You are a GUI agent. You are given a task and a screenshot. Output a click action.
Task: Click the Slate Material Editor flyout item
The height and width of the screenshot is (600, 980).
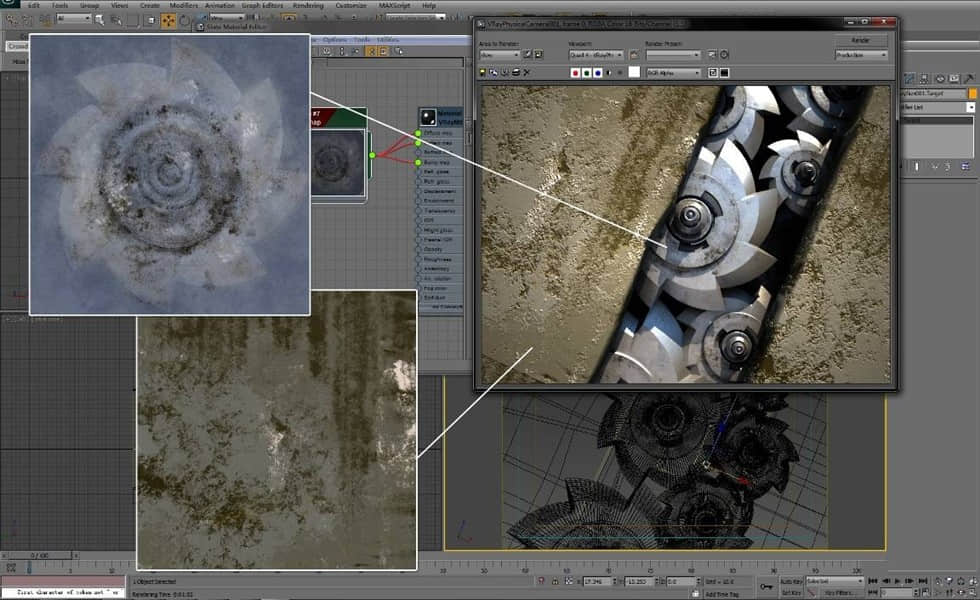click(x=231, y=27)
